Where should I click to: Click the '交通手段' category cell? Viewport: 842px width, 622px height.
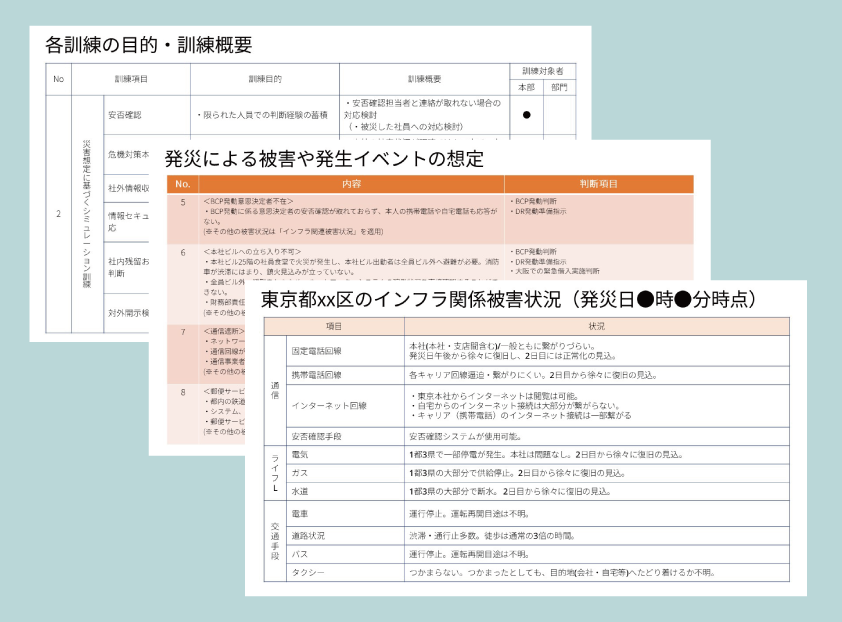[x=275, y=541]
